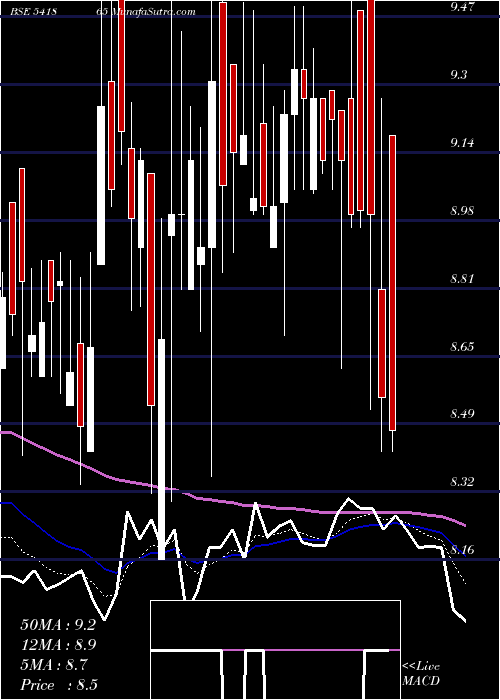Click the 9.3 price axis label
The height and width of the screenshot is (700, 500).
[x=459, y=75]
